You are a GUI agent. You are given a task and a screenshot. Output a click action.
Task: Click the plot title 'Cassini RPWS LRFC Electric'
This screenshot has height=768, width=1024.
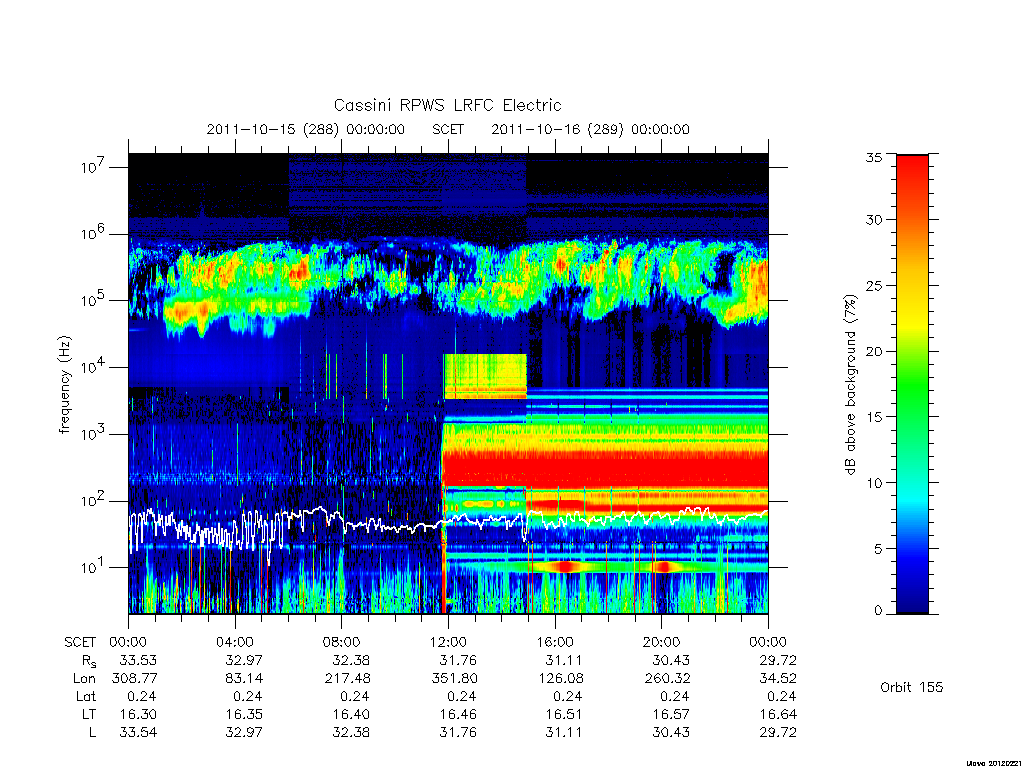click(447, 105)
